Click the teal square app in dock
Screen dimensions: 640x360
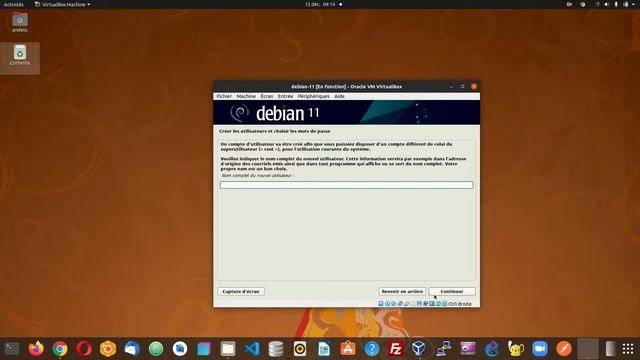click(204, 349)
